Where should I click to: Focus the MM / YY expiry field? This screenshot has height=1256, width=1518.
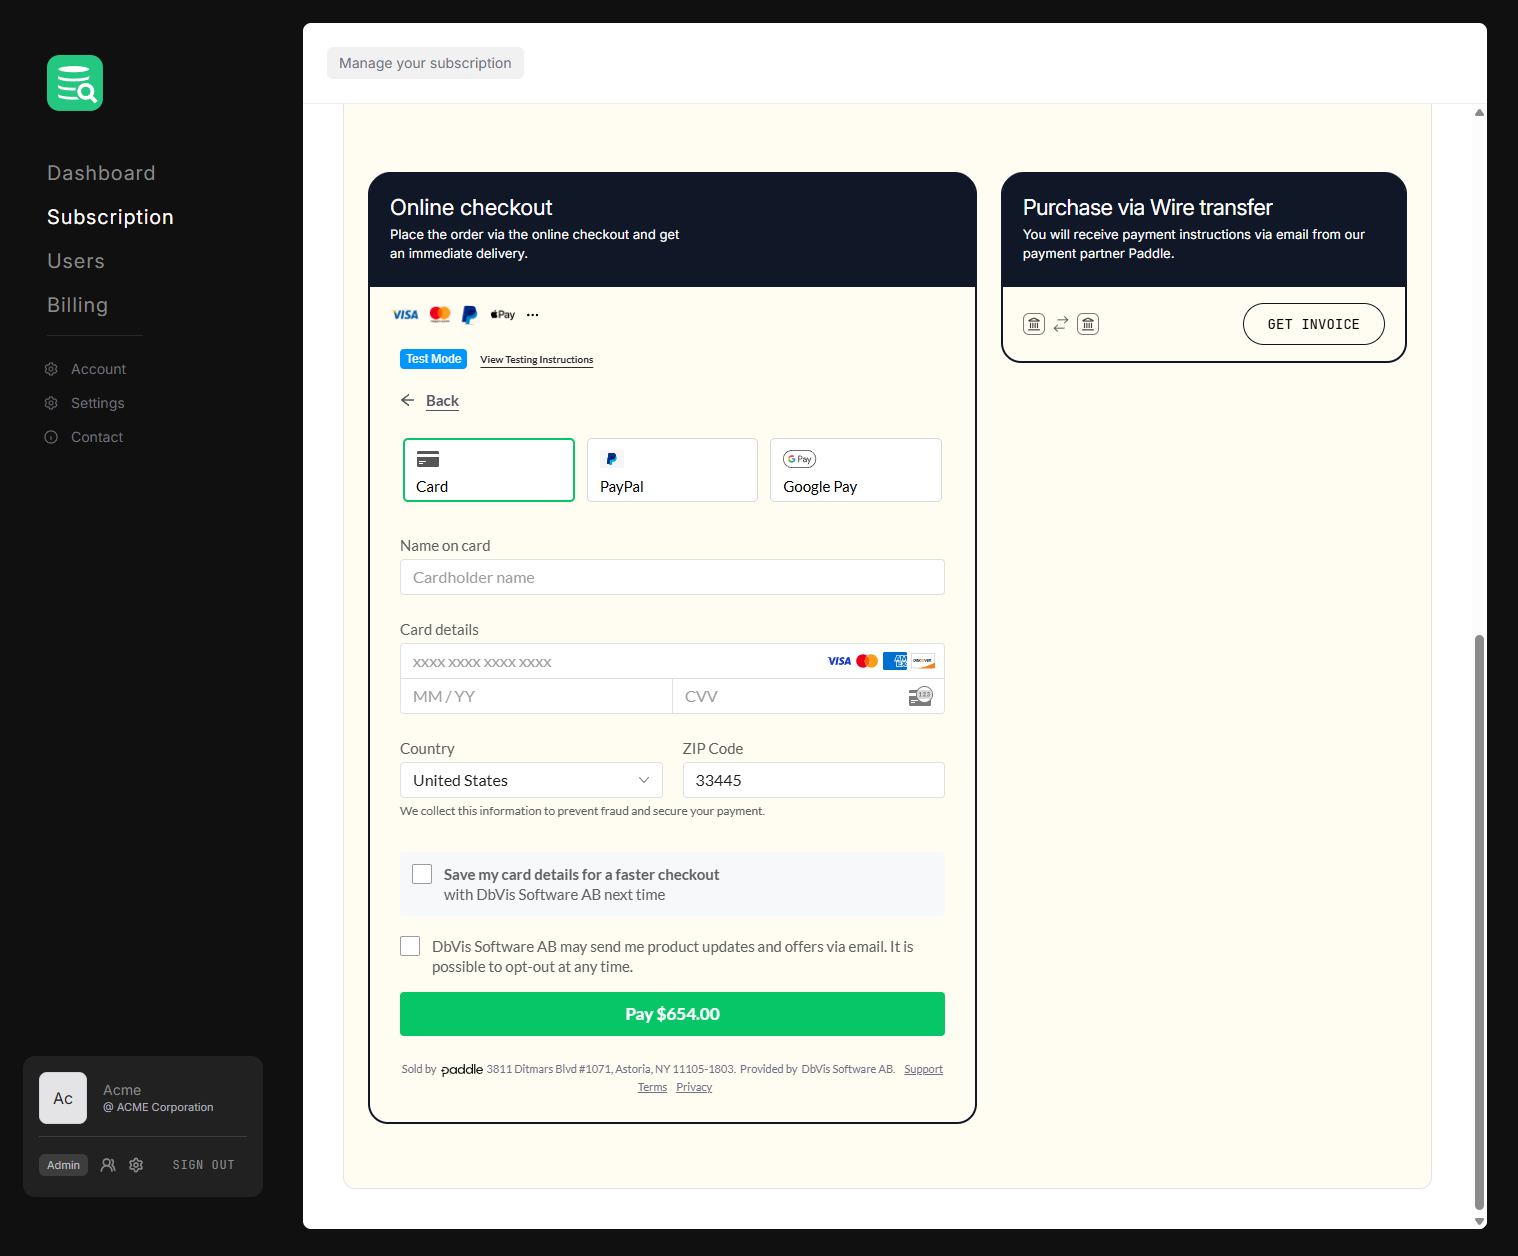(536, 696)
